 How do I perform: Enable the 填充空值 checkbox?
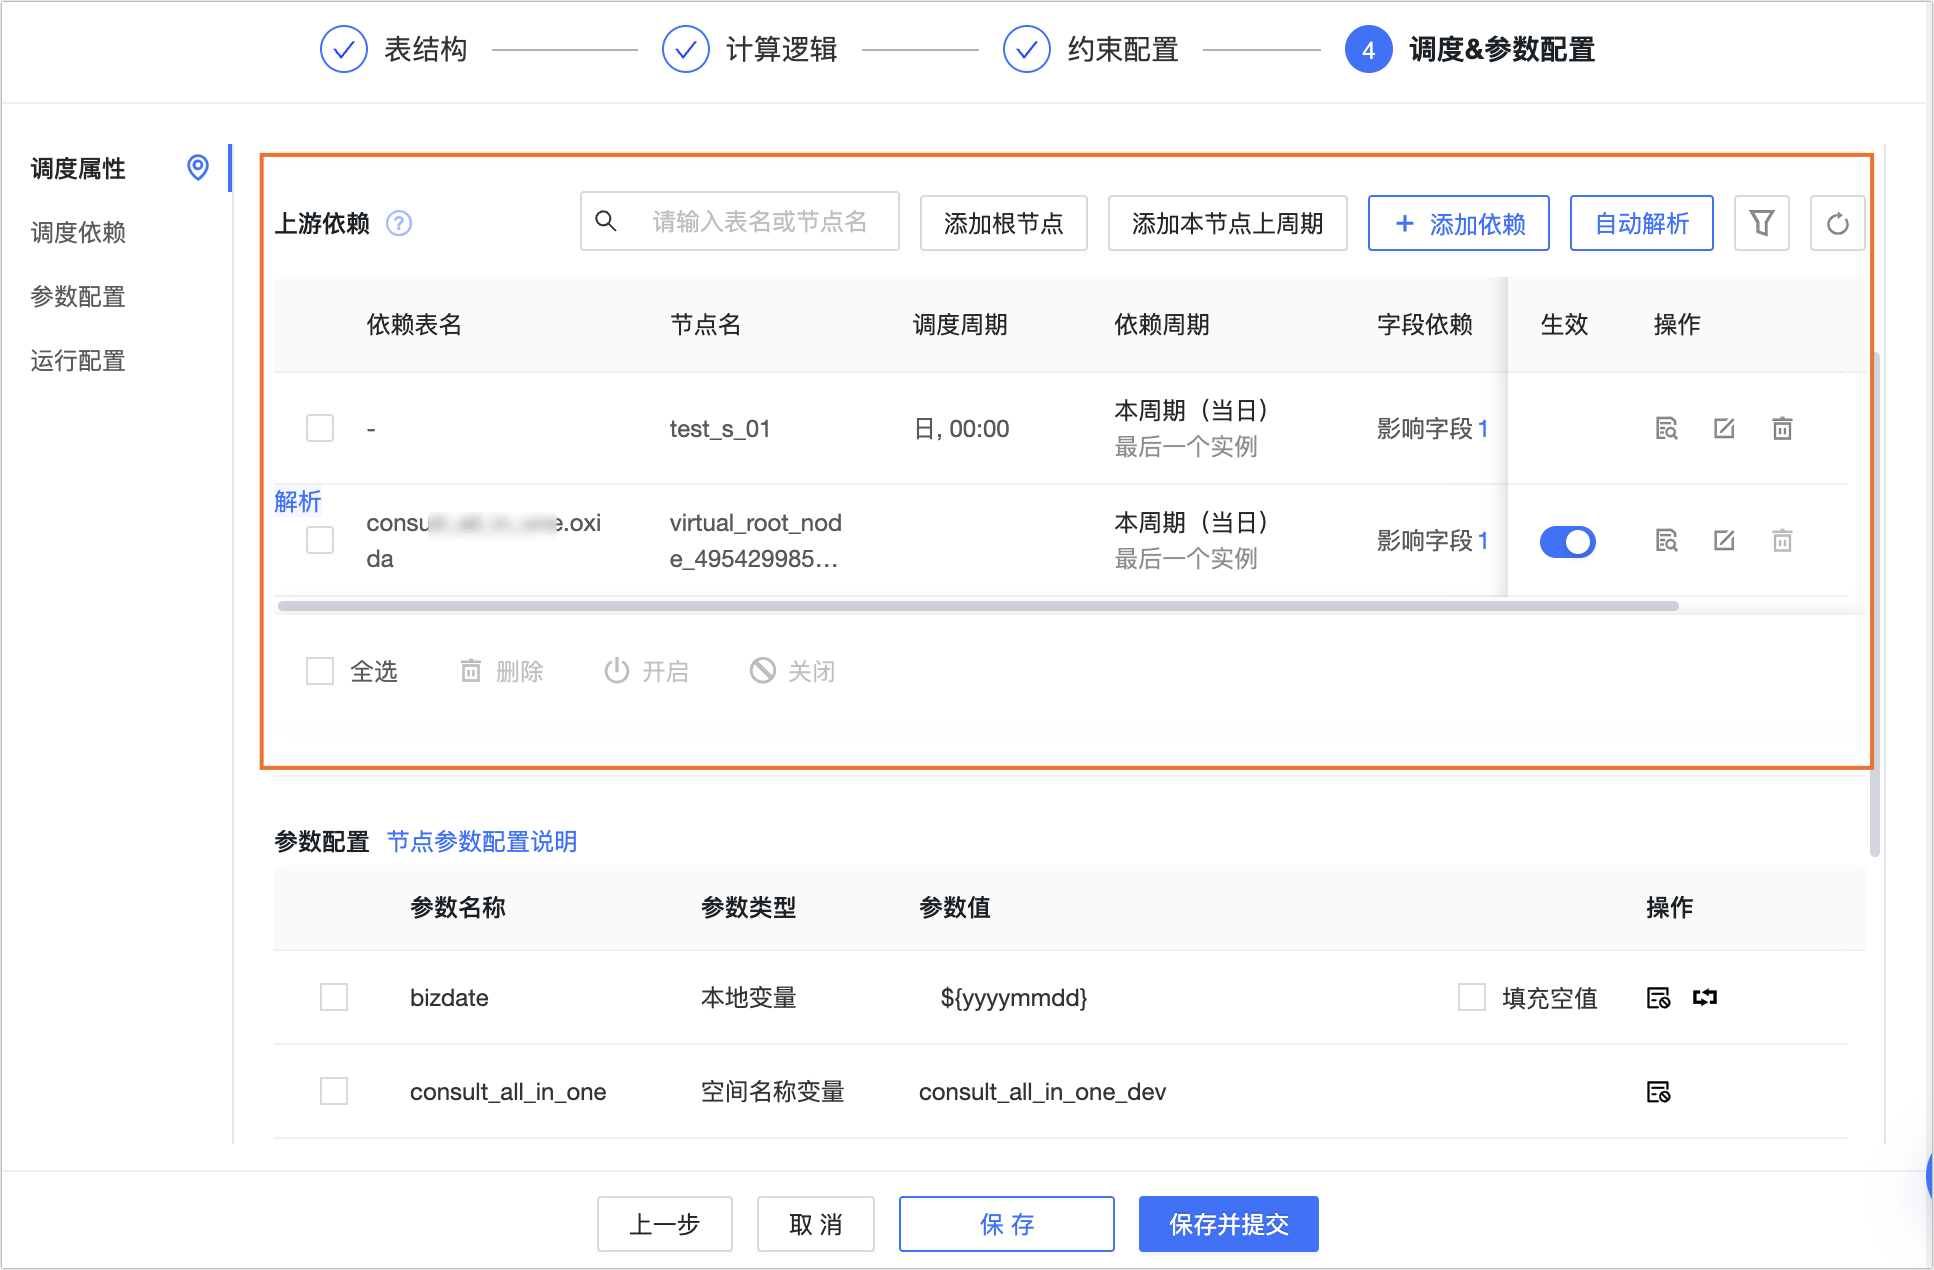pos(1471,997)
